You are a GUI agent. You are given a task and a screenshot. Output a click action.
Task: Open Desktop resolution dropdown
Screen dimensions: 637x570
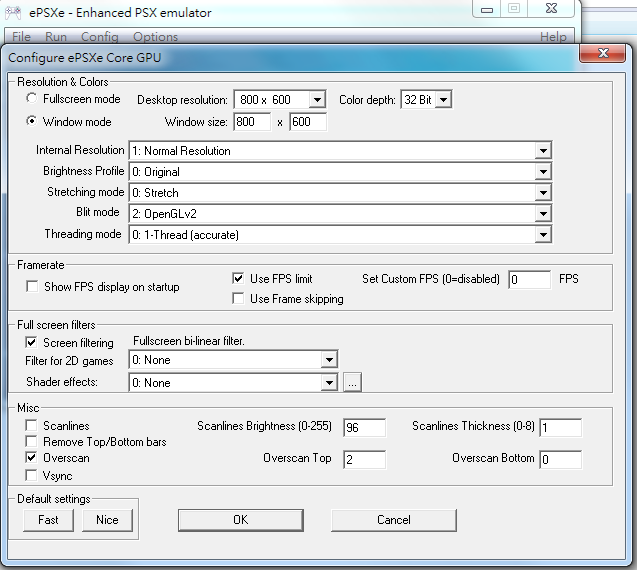tap(317, 100)
